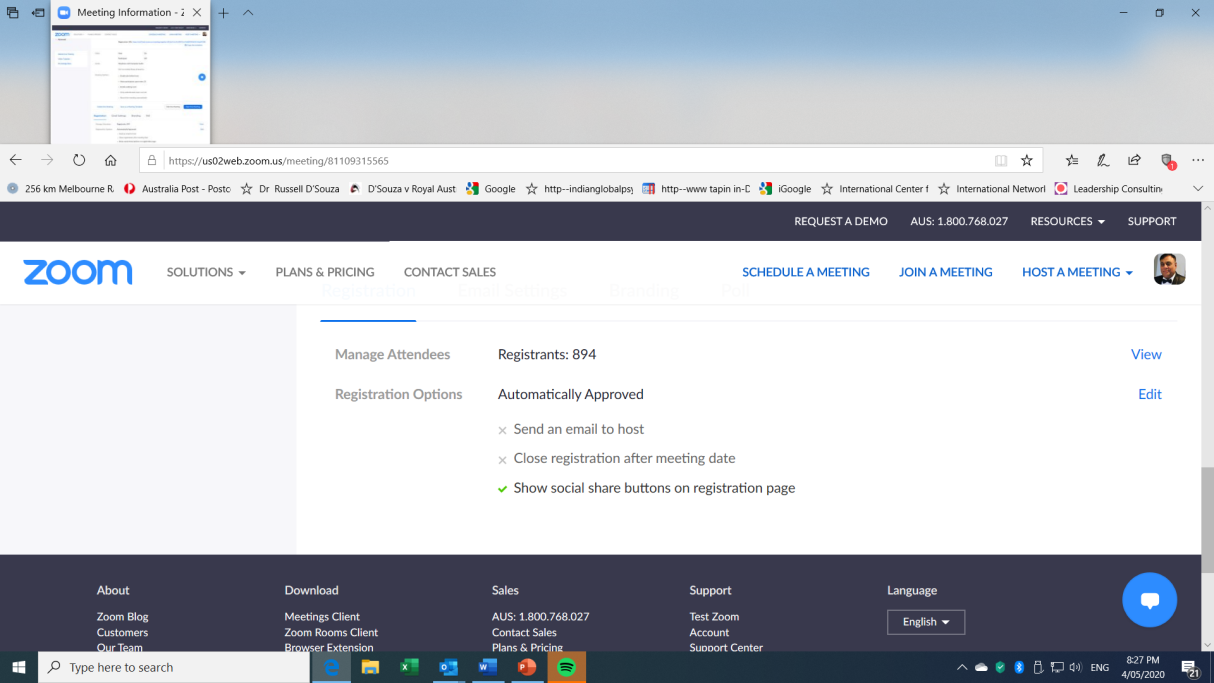This screenshot has width=1214, height=683.
Task: Click the Account footer link
Action: click(709, 632)
